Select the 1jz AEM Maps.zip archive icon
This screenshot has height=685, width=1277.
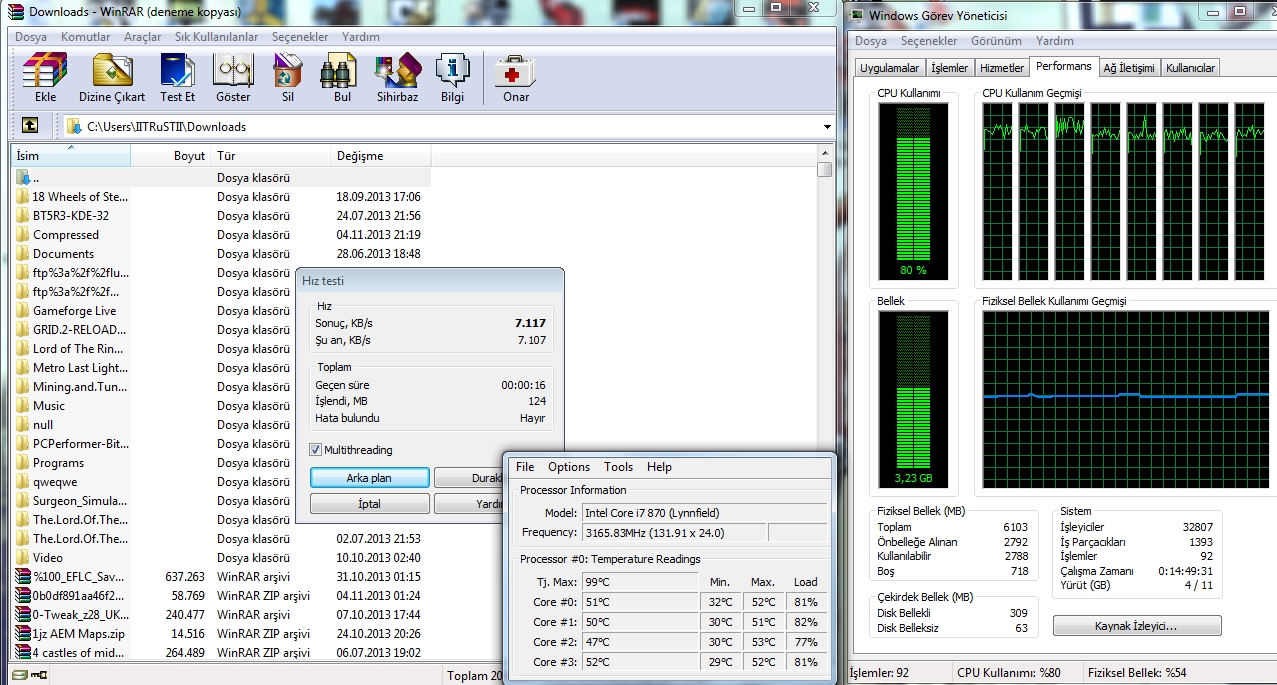[x=23, y=634]
